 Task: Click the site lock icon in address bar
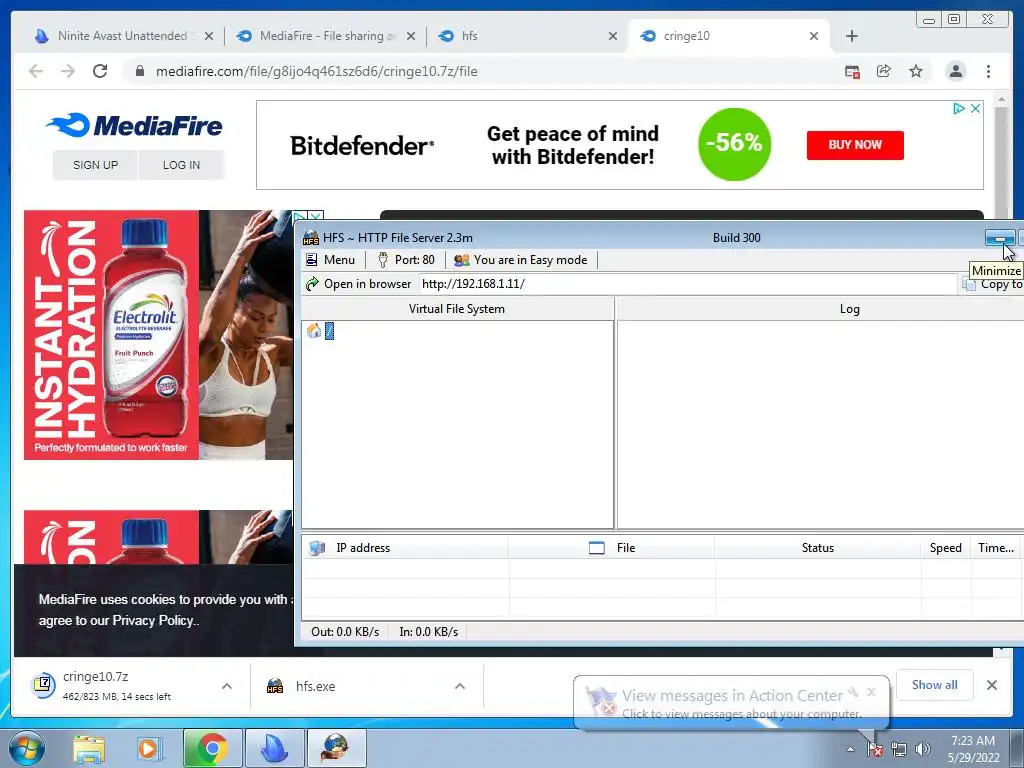coord(139,71)
